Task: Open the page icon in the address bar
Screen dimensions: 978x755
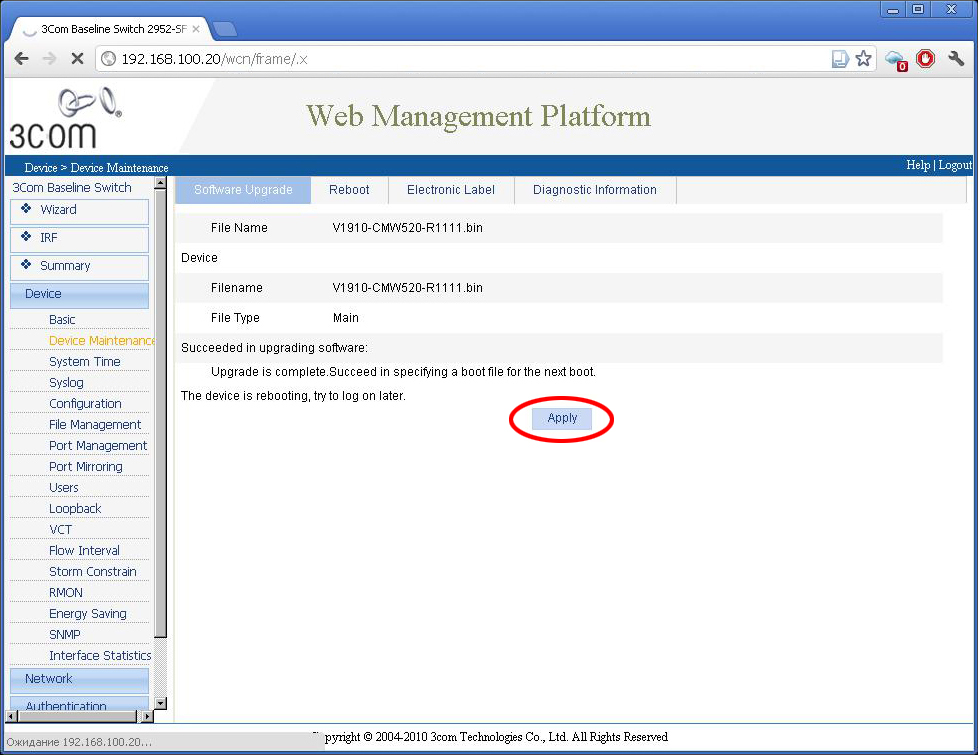Action: coord(840,59)
